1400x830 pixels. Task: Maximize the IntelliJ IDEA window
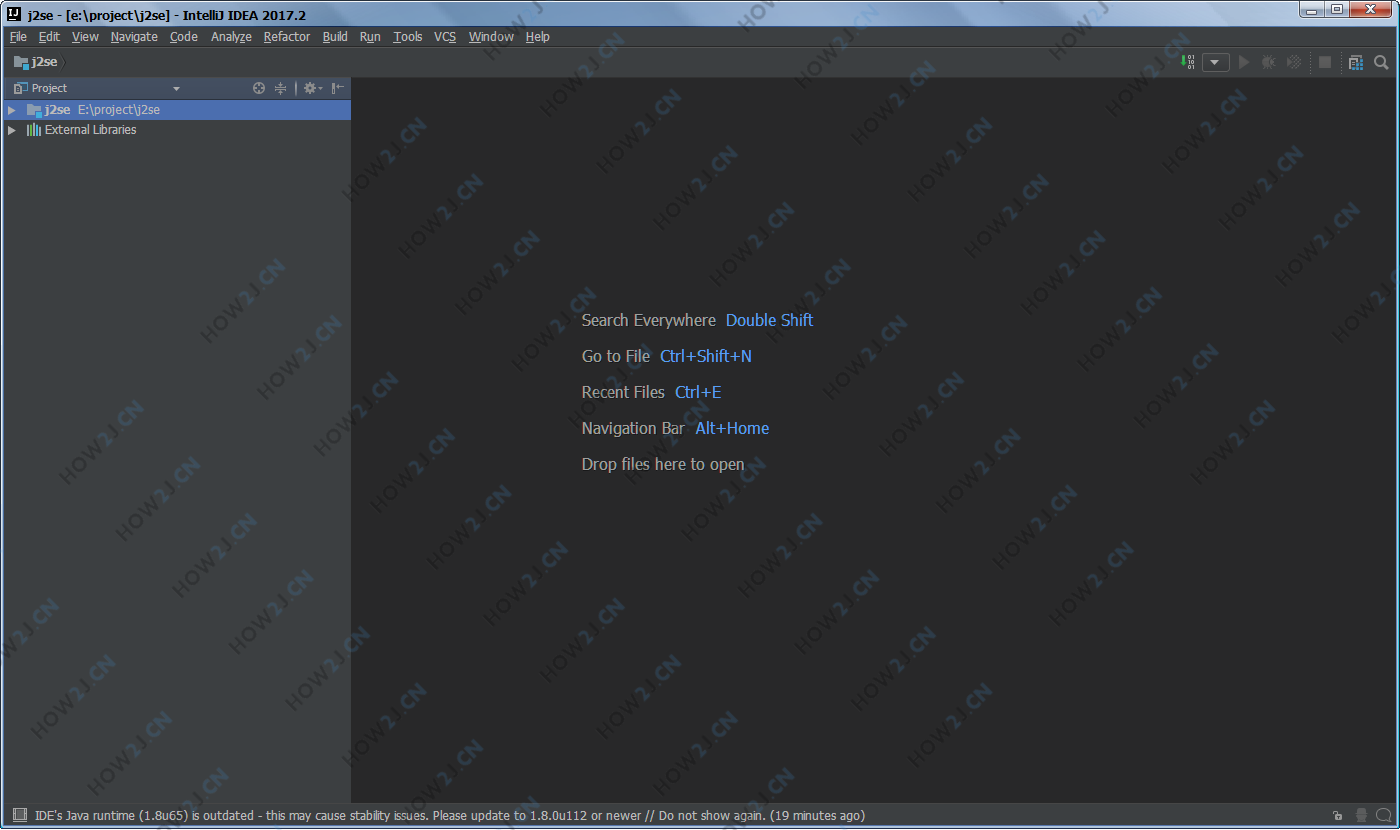(x=1337, y=10)
